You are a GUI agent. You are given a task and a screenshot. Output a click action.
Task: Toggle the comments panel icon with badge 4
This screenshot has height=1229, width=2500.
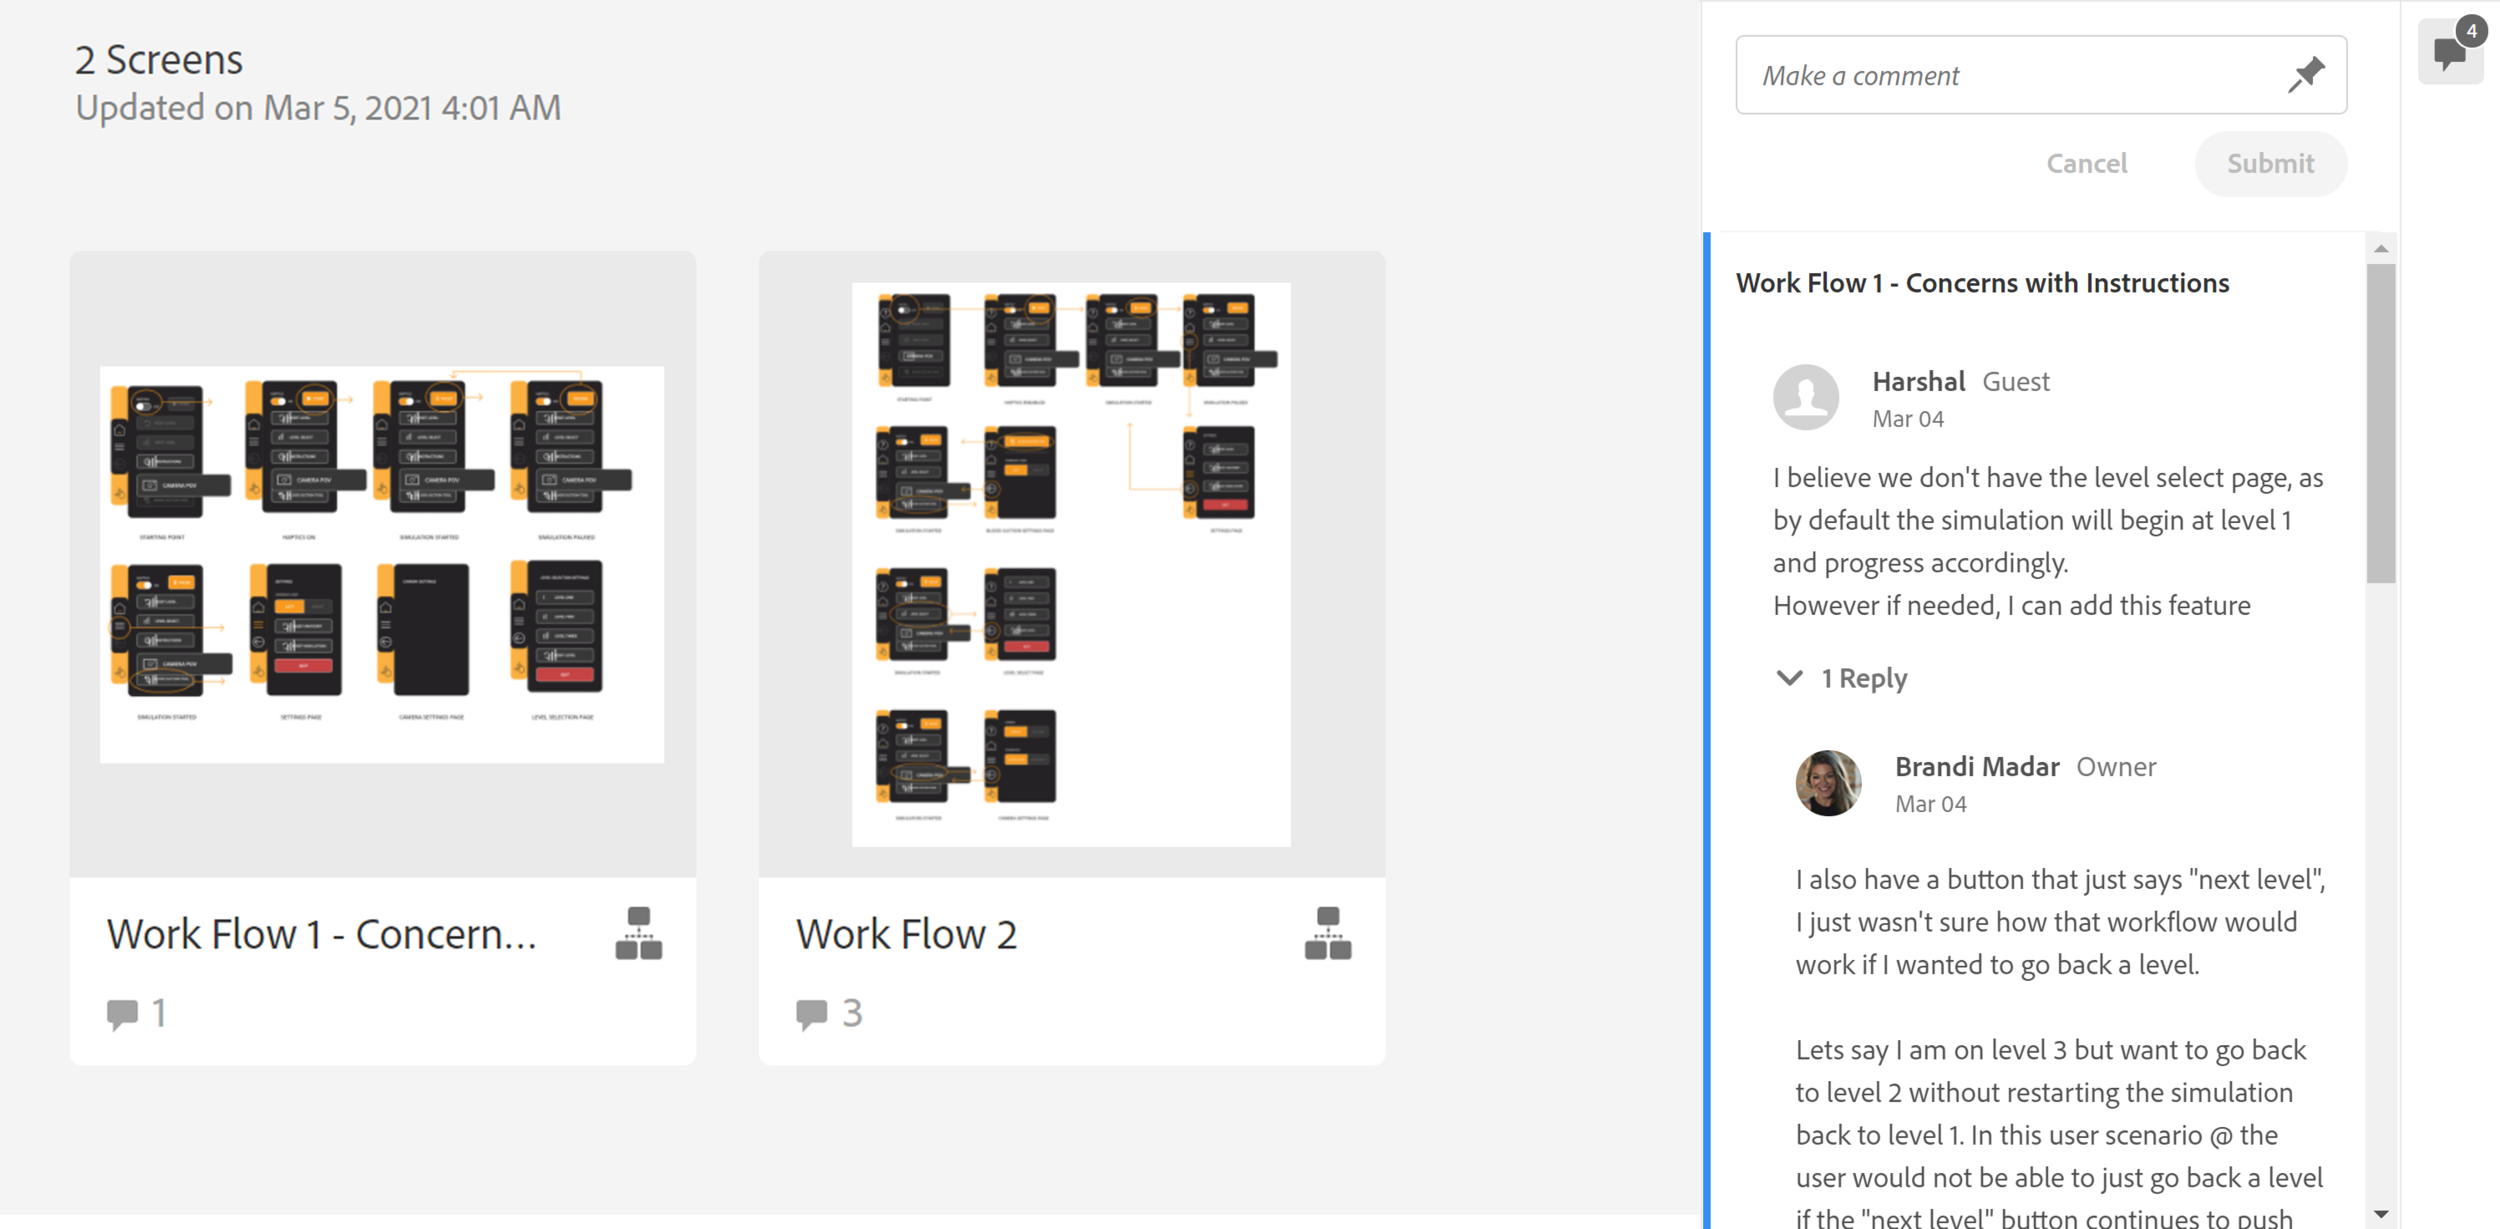[2451, 51]
